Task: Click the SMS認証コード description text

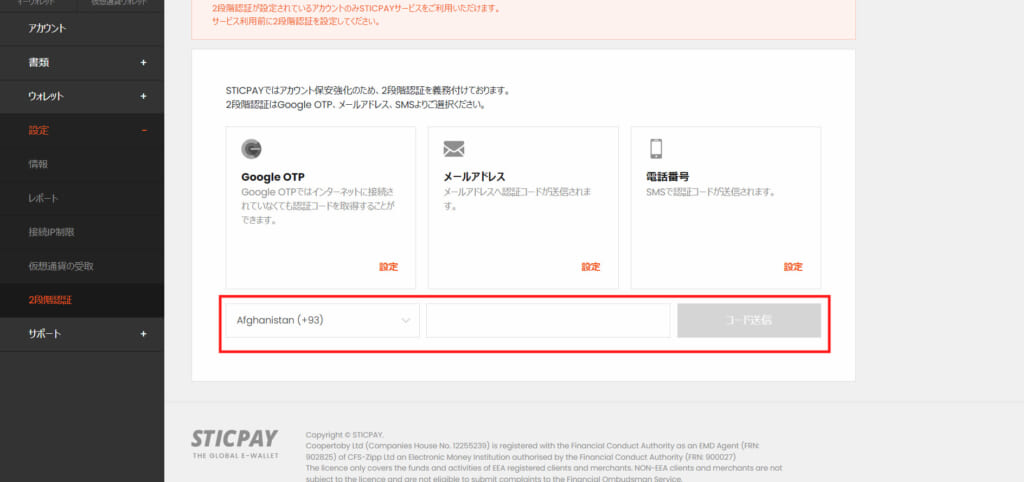Action: pyautogui.click(x=711, y=193)
